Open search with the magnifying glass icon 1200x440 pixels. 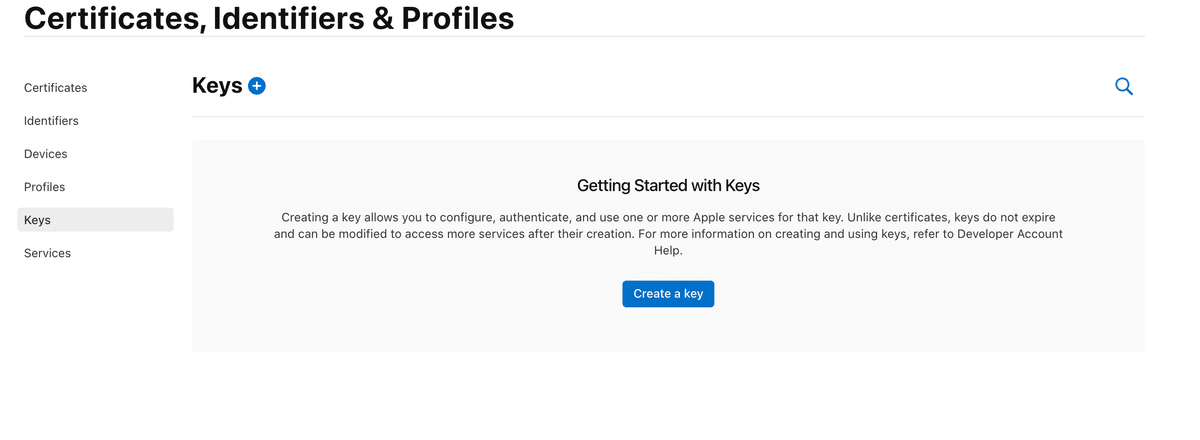click(x=1124, y=87)
